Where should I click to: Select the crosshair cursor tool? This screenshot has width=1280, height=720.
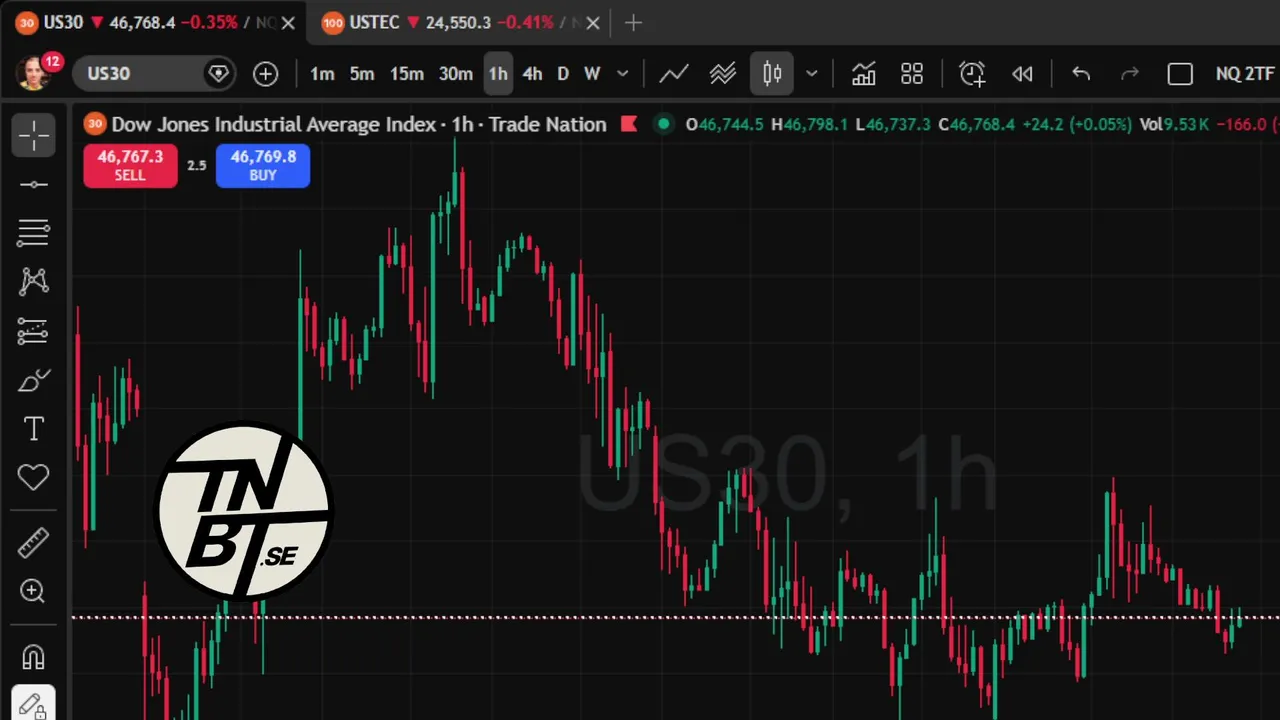[x=33, y=136]
